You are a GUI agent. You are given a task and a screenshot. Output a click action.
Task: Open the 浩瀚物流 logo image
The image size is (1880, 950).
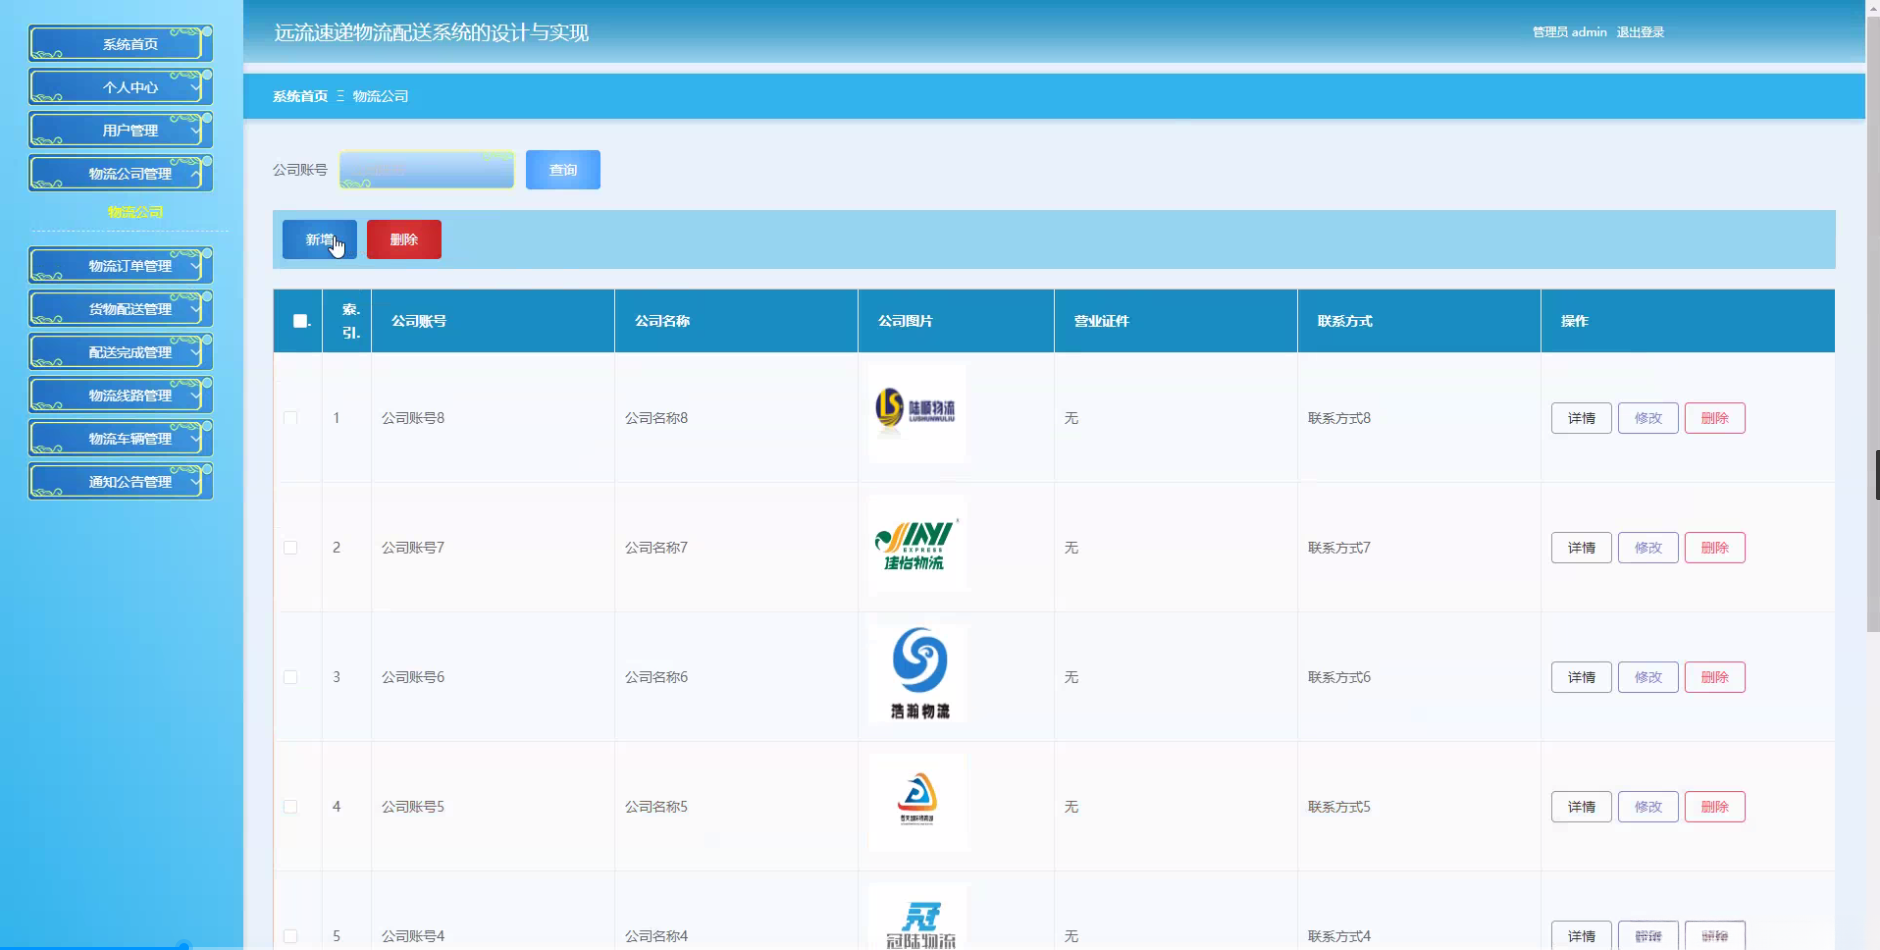(918, 672)
